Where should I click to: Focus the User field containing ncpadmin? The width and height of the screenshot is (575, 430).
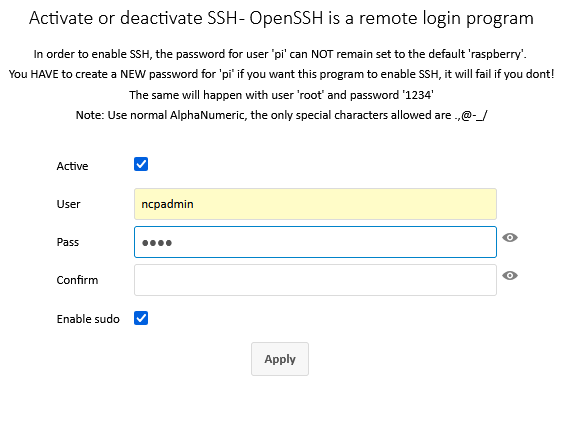[315, 204]
